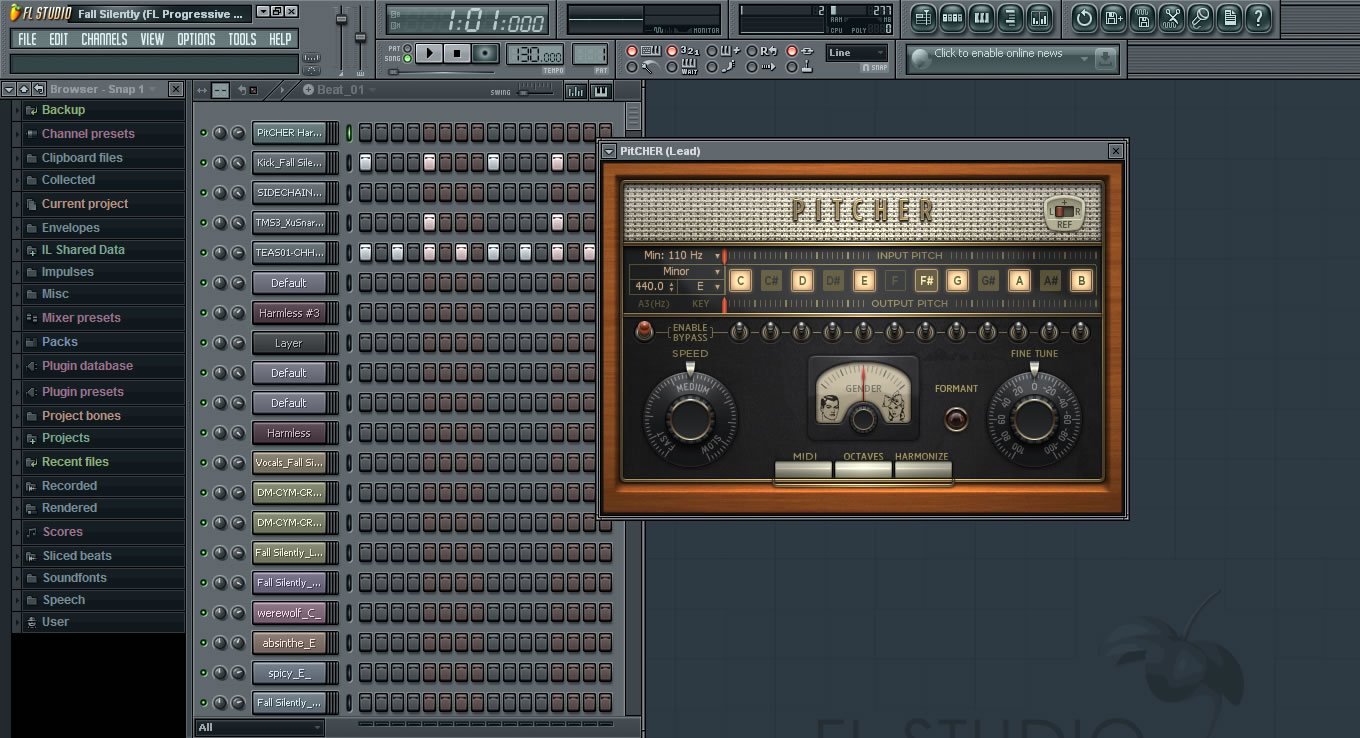Open the EDIT menu
Image resolution: width=1360 pixels, height=738 pixels.
tap(59, 39)
